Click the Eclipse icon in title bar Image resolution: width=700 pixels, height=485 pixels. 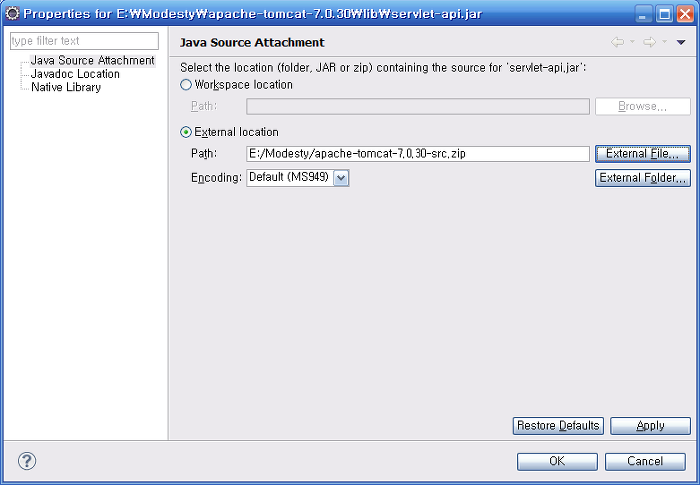point(12,13)
